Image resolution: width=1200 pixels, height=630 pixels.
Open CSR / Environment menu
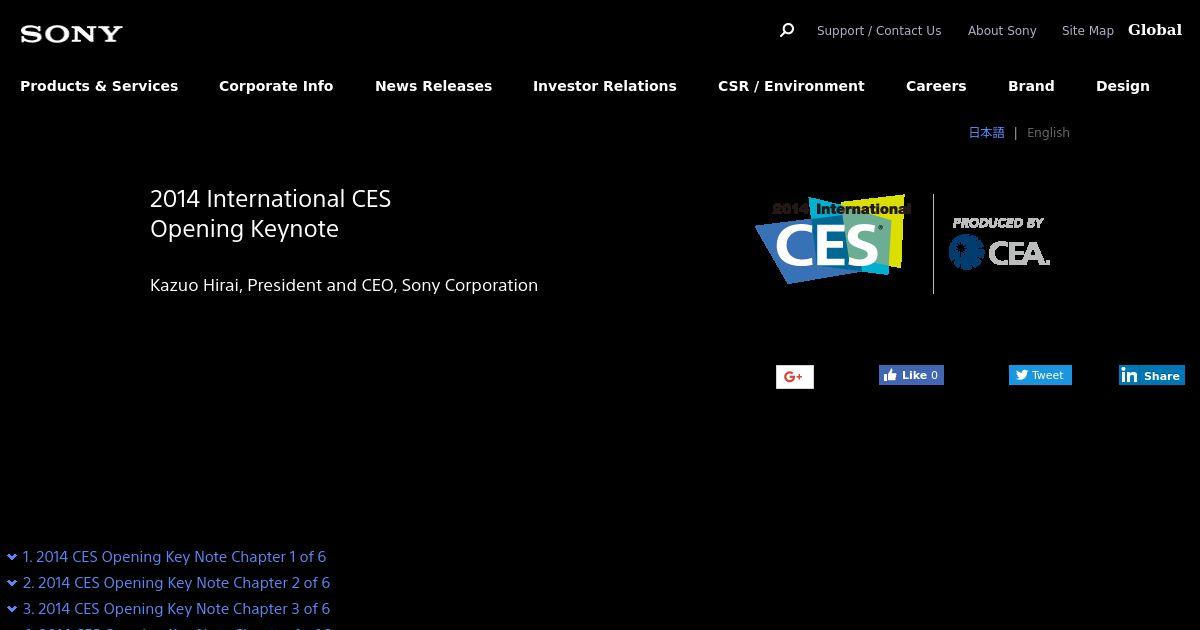point(791,86)
